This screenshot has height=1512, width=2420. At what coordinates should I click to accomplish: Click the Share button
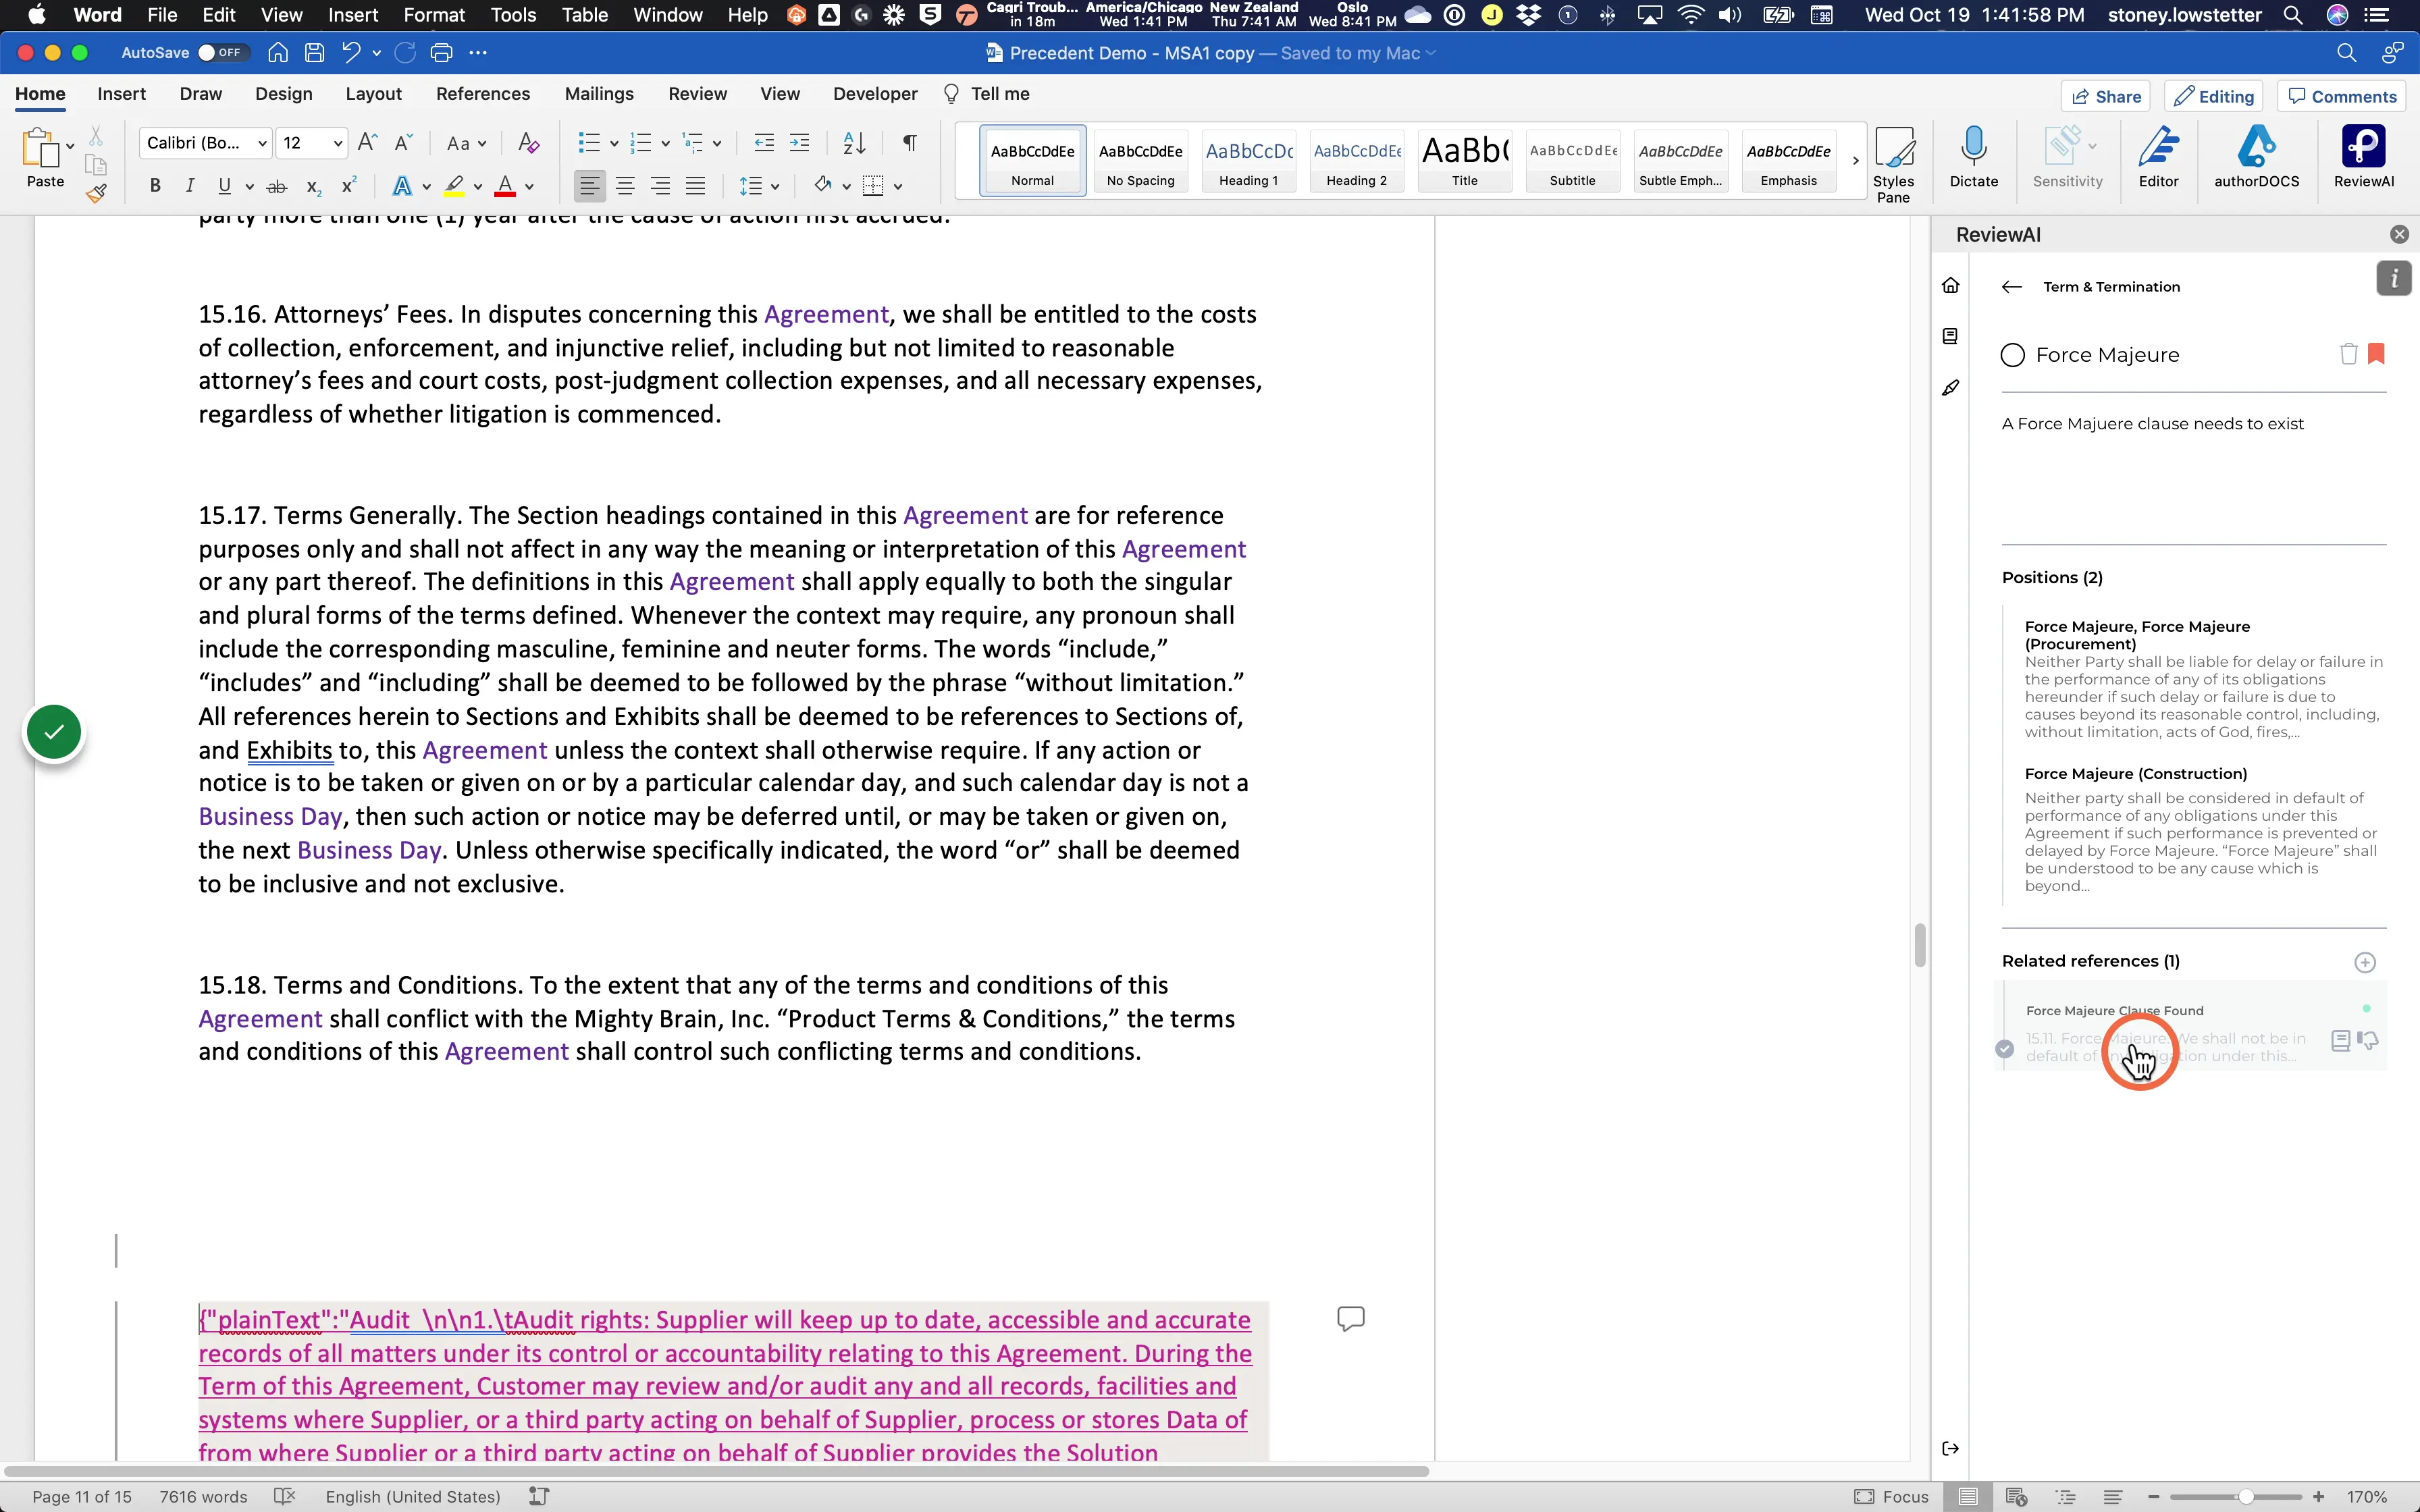(x=2106, y=96)
